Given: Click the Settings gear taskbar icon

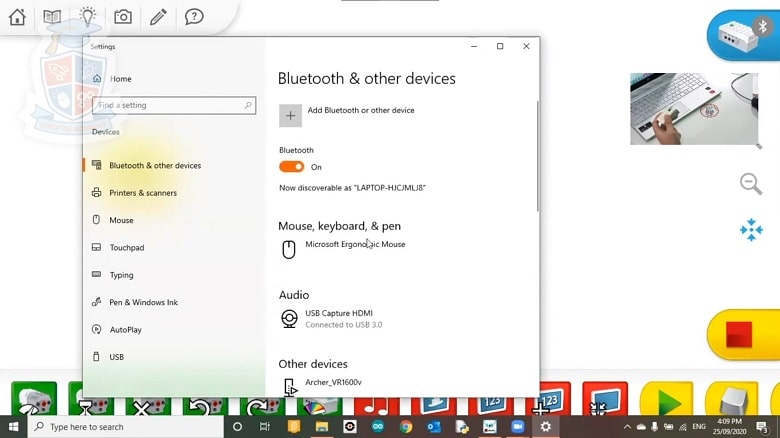Looking at the screenshot, I should 546,427.
